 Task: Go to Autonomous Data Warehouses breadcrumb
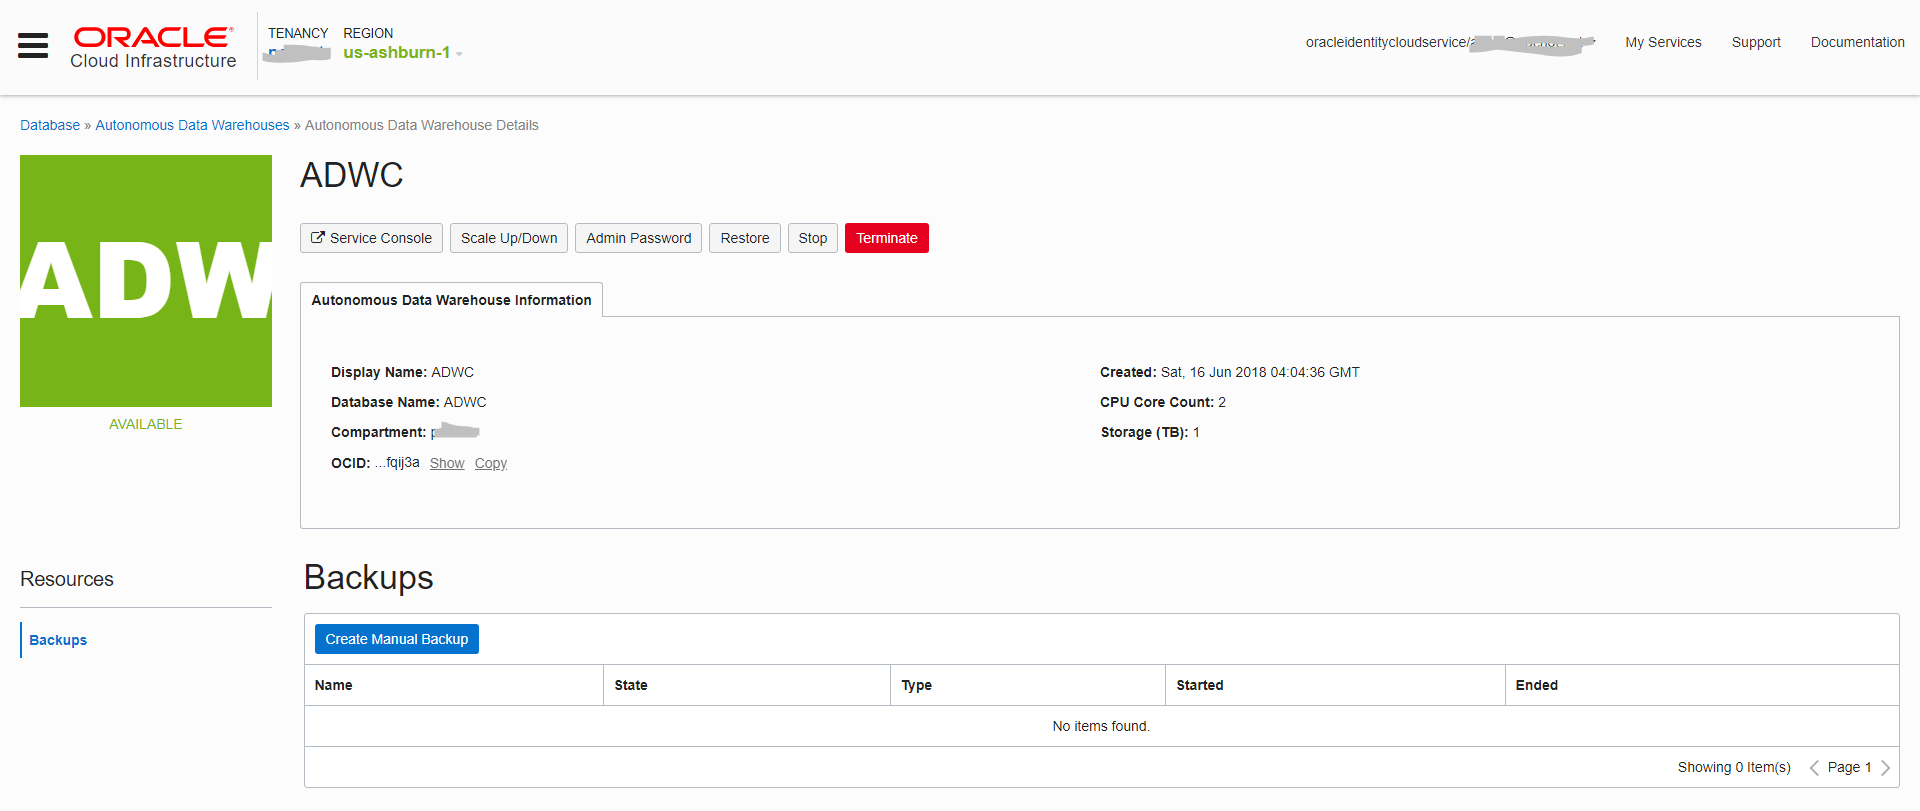pos(192,125)
